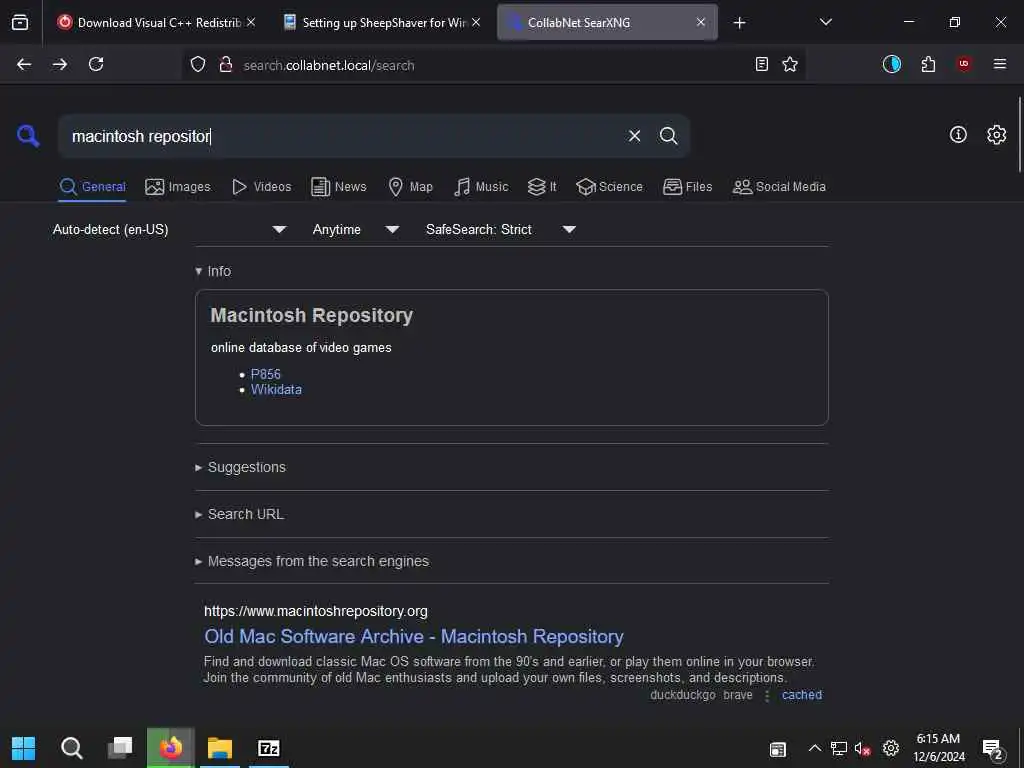The image size is (1024, 768).
Task: Select the It search category
Action: coord(542,187)
